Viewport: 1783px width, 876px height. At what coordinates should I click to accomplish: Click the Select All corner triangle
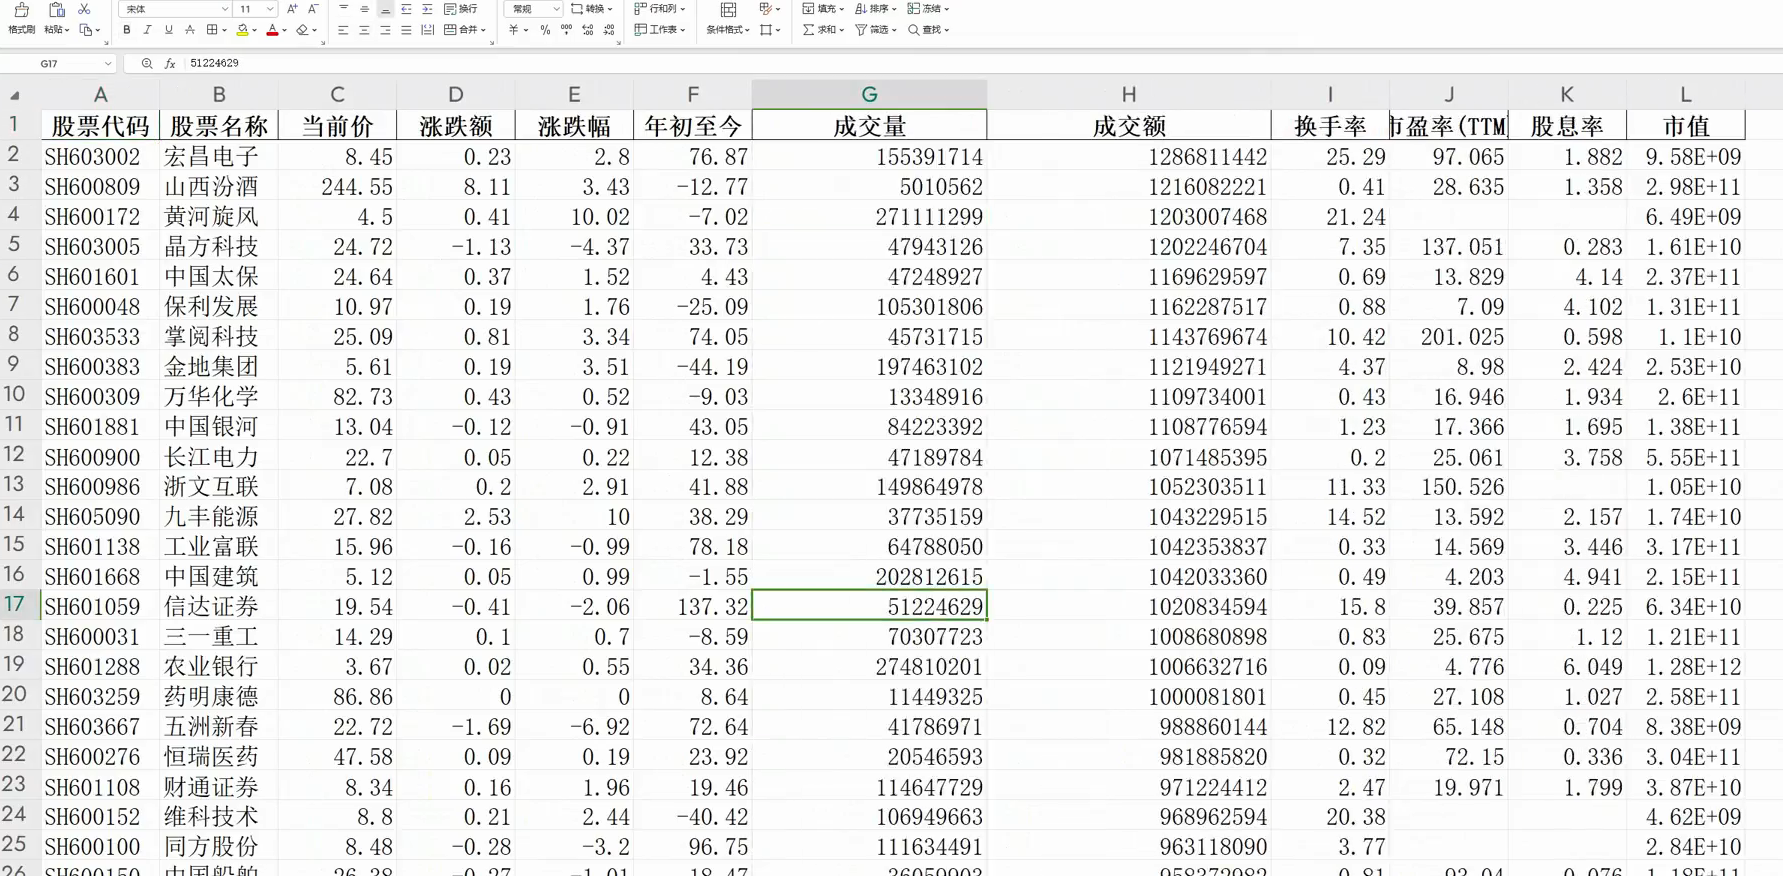(15, 96)
